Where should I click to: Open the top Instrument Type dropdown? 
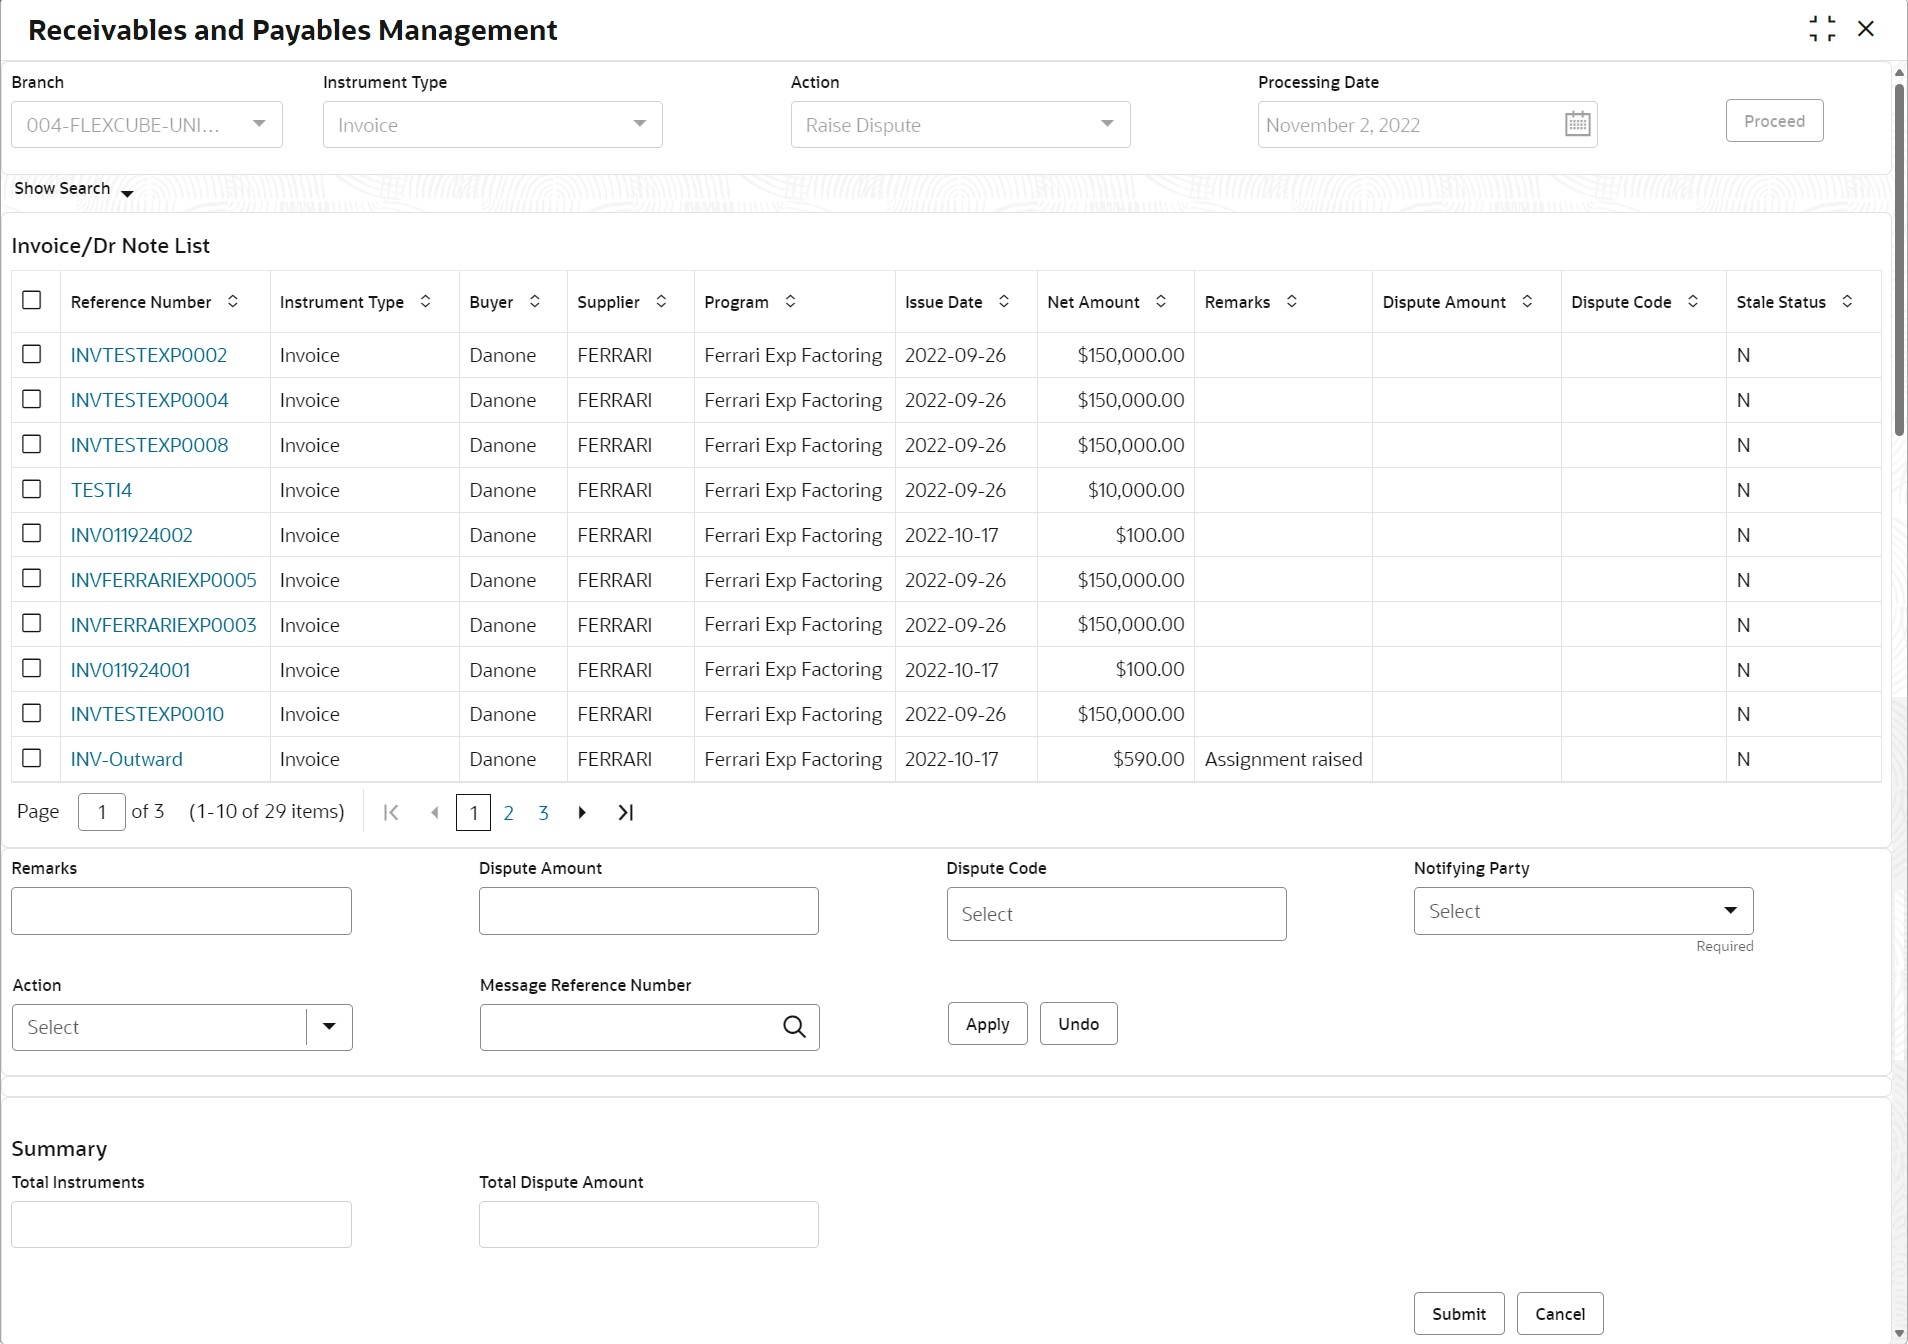492,124
